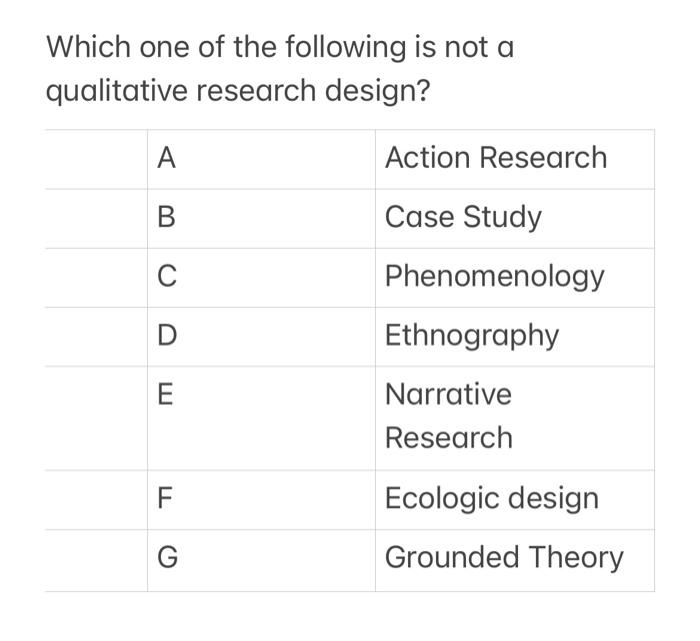Select the option letter C cell
The width and height of the screenshot is (700, 641).
pyautogui.click(x=261, y=278)
